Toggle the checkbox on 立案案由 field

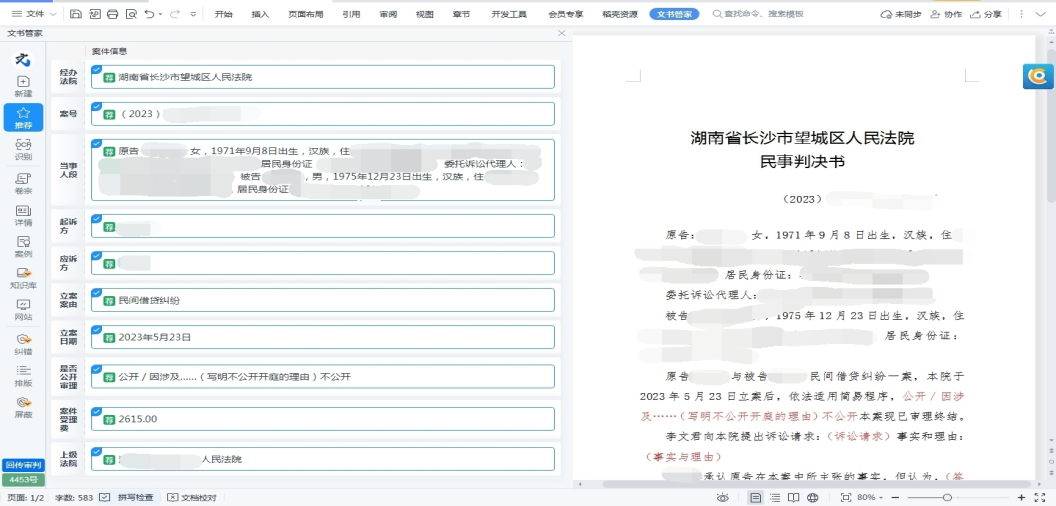pyautogui.click(x=96, y=292)
